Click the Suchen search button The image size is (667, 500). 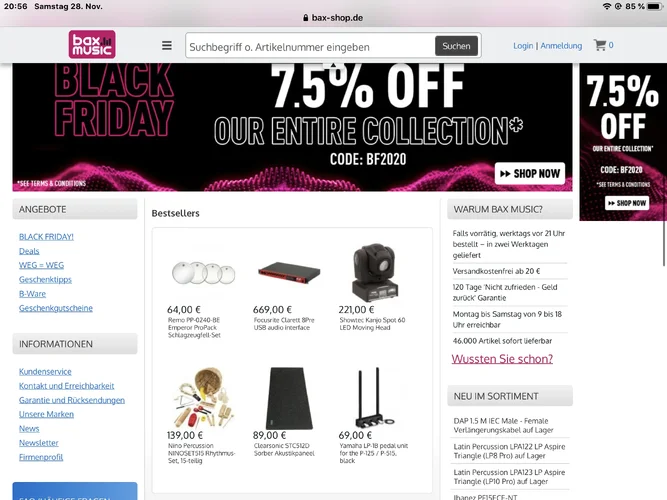point(456,46)
